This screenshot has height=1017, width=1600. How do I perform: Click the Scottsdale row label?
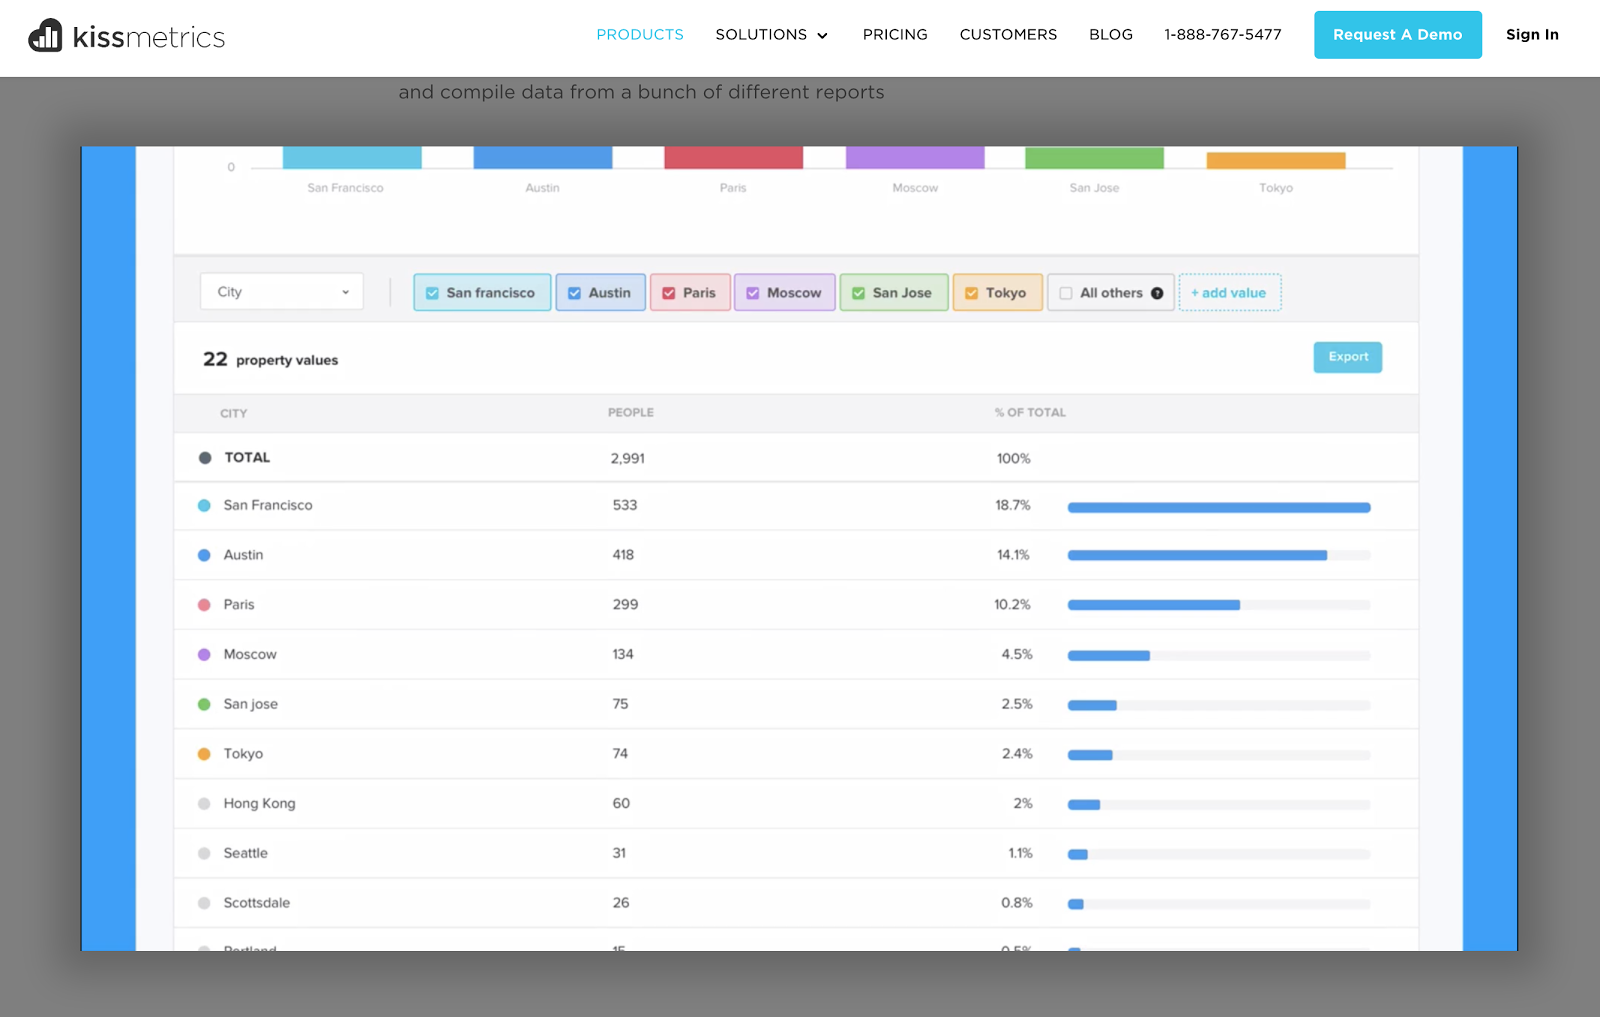coord(257,903)
